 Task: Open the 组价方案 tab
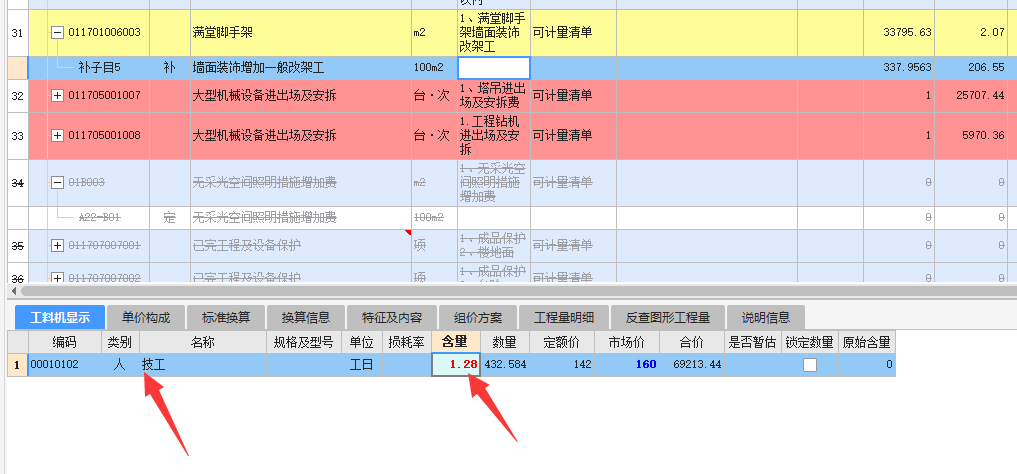(x=478, y=318)
